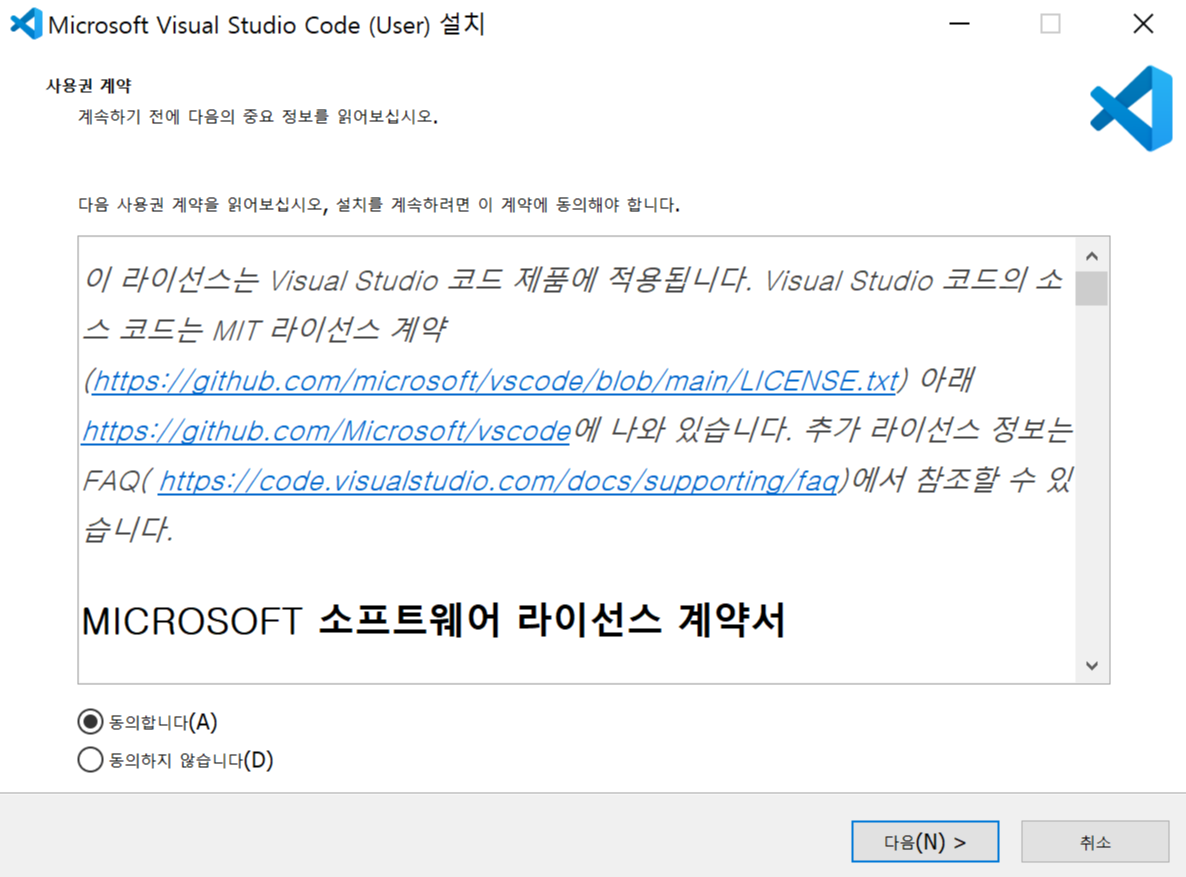The width and height of the screenshot is (1186, 877).
Task: Click the MICROSOFT 소프트웨어 라이선스 계약서 heading
Action: coord(433,620)
